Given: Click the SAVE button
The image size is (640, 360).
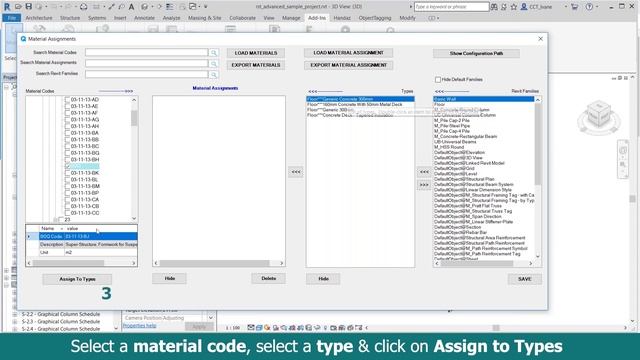Looking at the screenshot, I should [524, 279].
